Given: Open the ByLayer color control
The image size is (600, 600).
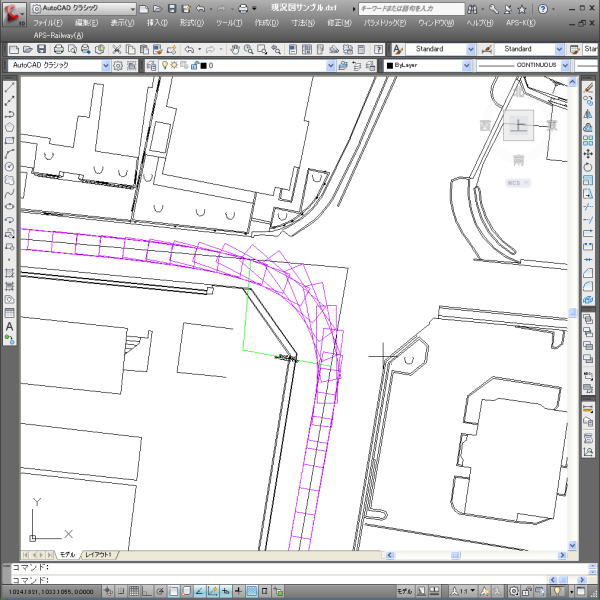Looking at the screenshot, I should [428, 66].
